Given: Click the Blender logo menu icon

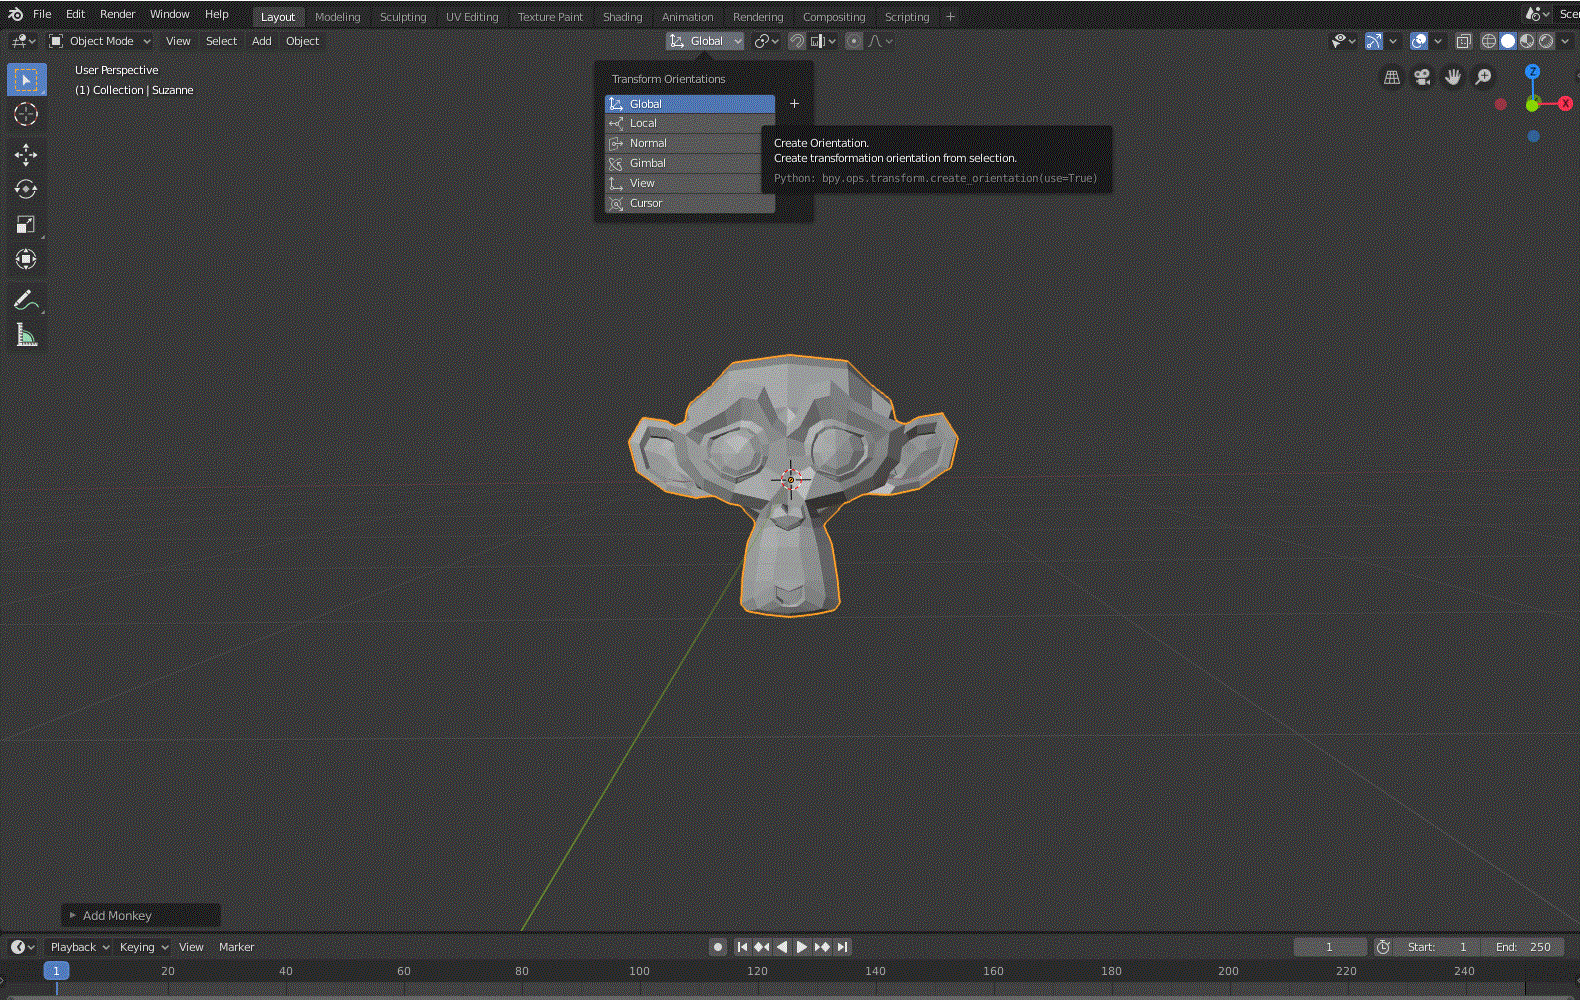Looking at the screenshot, I should click(x=15, y=14).
